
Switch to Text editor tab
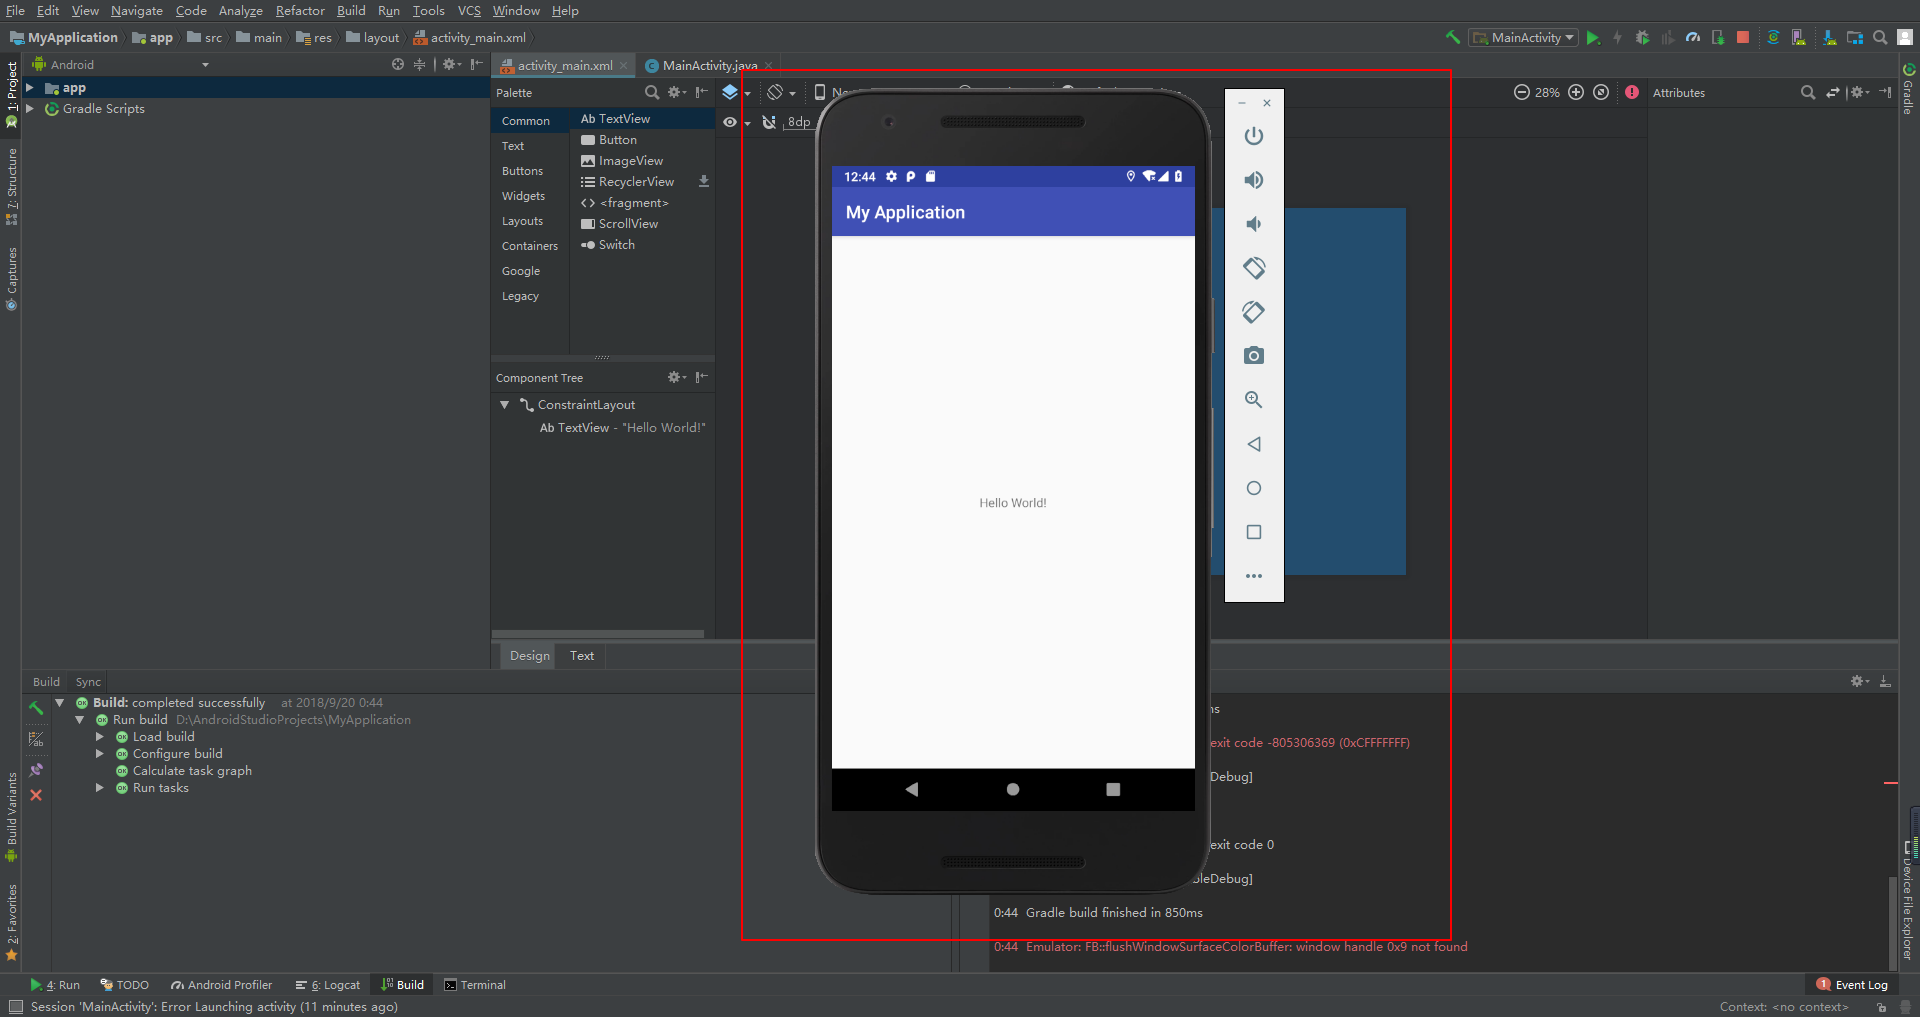(x=582, y=655)
